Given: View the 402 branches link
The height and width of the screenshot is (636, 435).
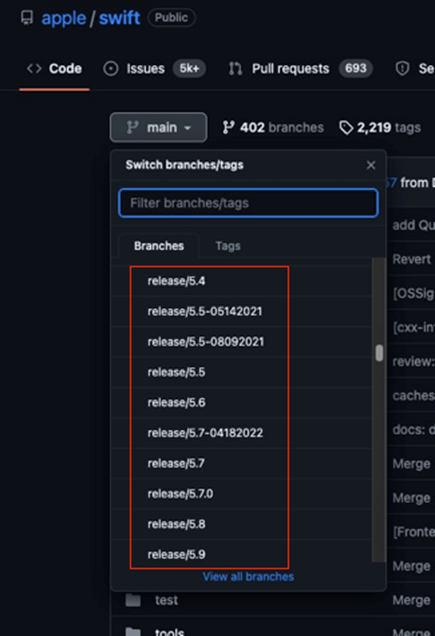Looking at the screenshot, I should 273,127.
